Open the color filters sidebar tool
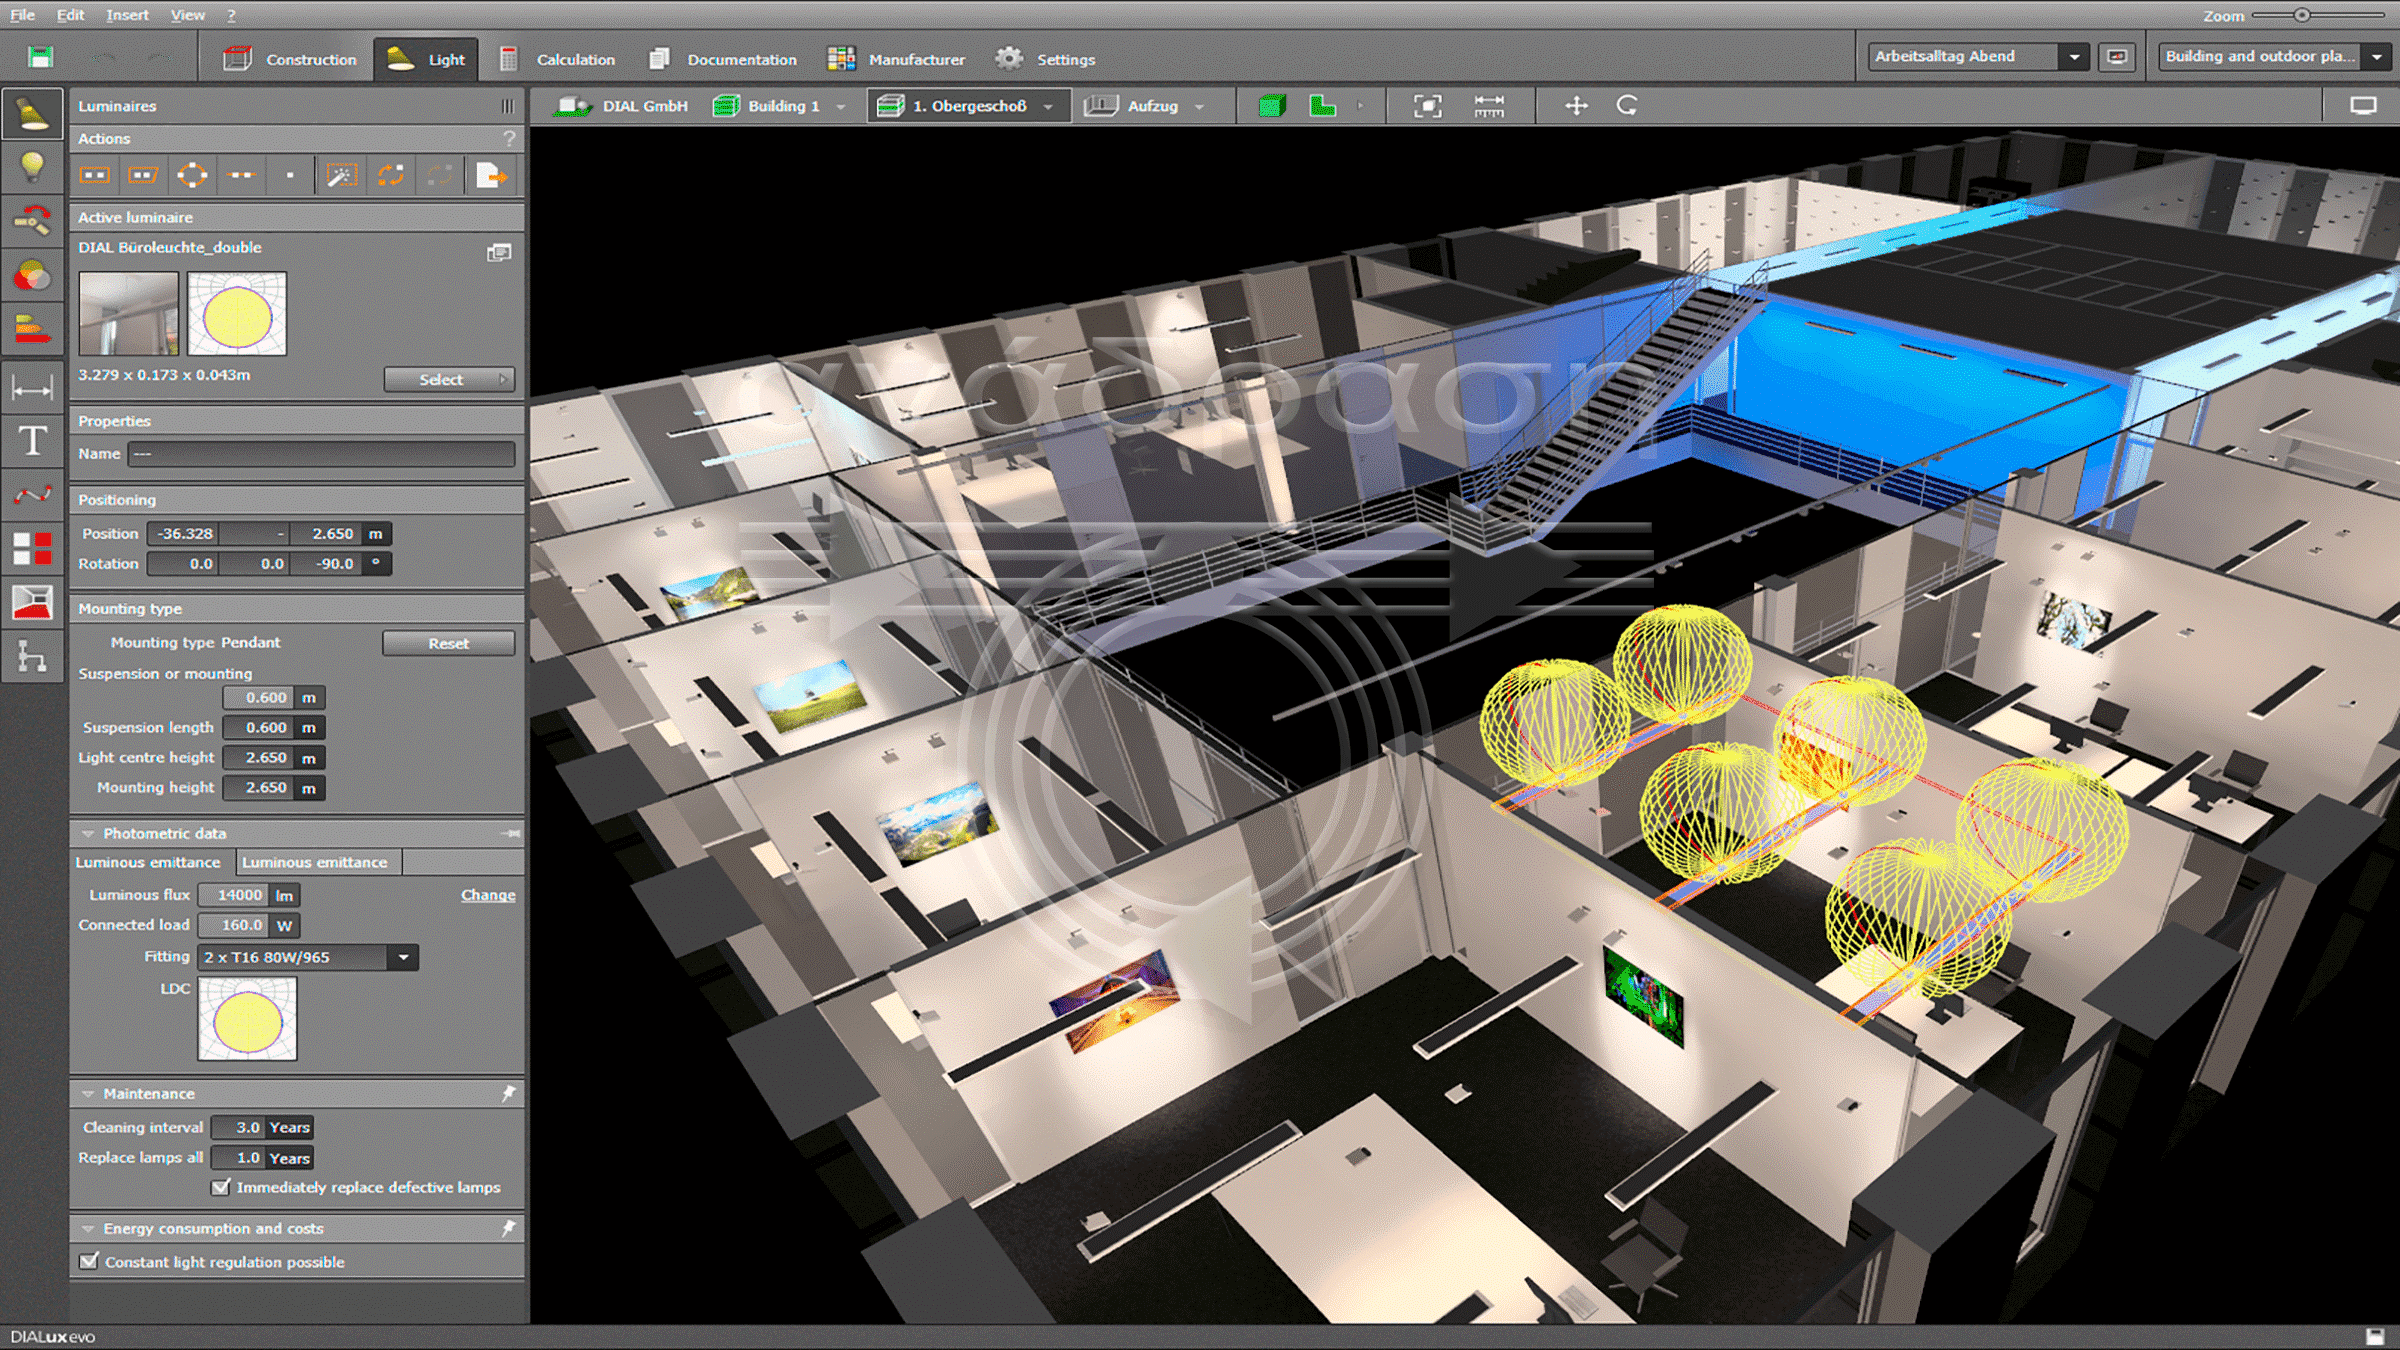Screen dimensions: 2400x1350 pyautogui.click(x=32, y=275)
